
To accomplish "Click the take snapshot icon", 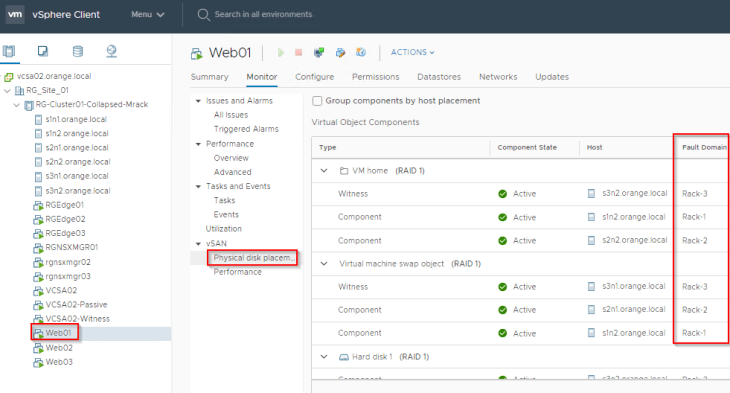I will tap(361, 53).
